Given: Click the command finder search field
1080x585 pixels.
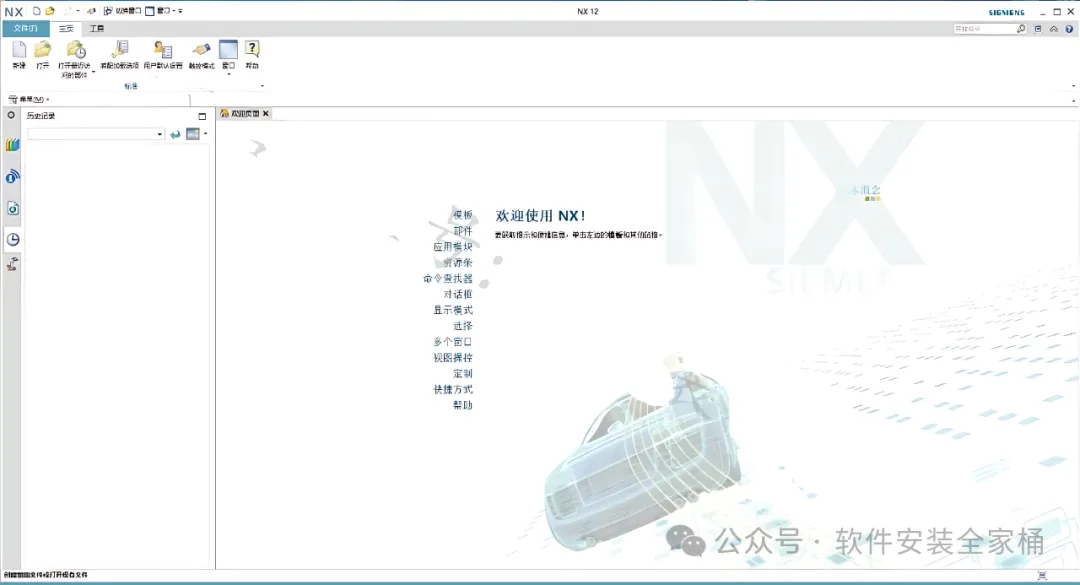Looking at the screenshot, I should pos(984,29).
